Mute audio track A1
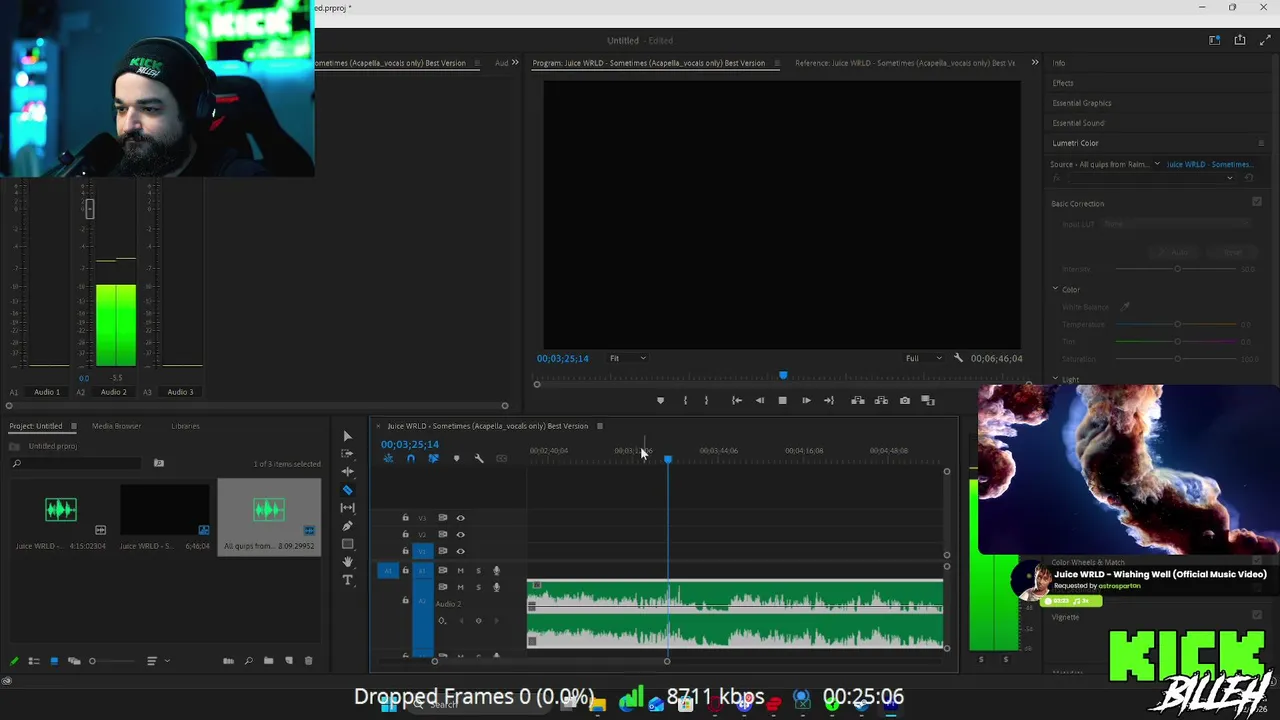 click(460, 571)
